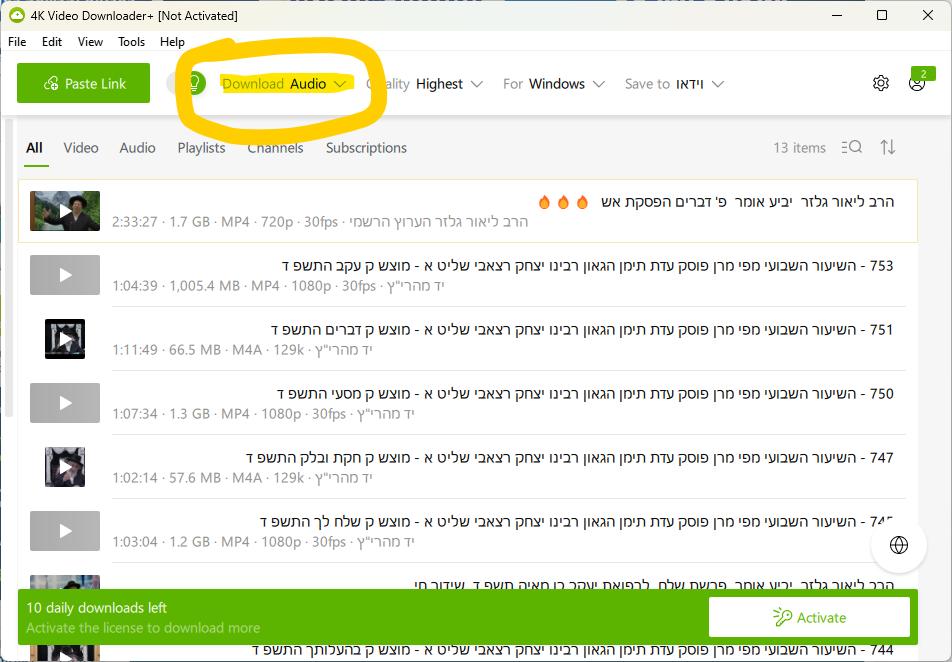952x662 pixels.
Task: Click the 10 daily downloads left notice
Action: click(97, 608)
